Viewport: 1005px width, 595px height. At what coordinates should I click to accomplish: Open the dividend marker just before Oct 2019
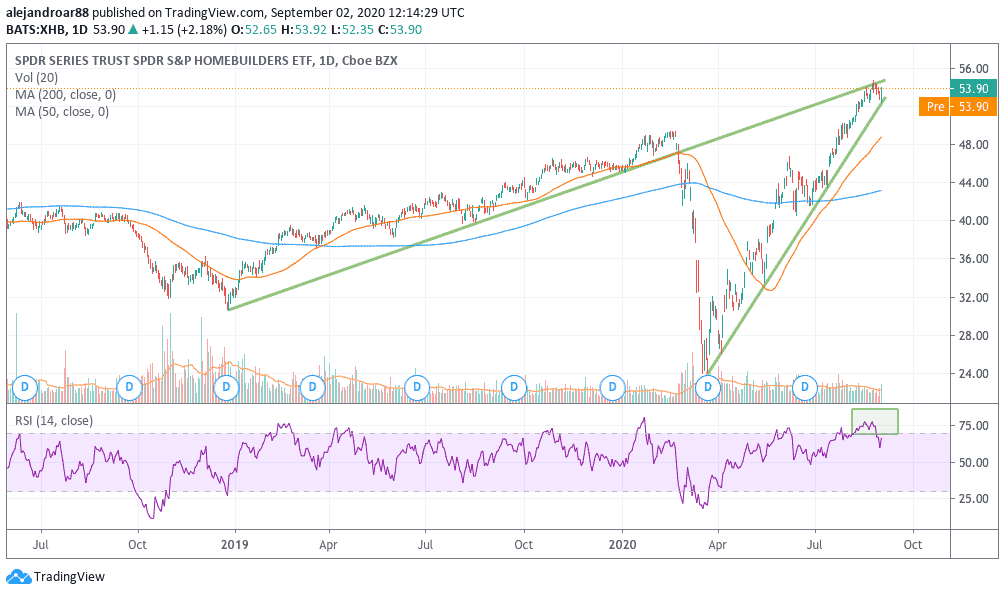[x=513, y=387]
